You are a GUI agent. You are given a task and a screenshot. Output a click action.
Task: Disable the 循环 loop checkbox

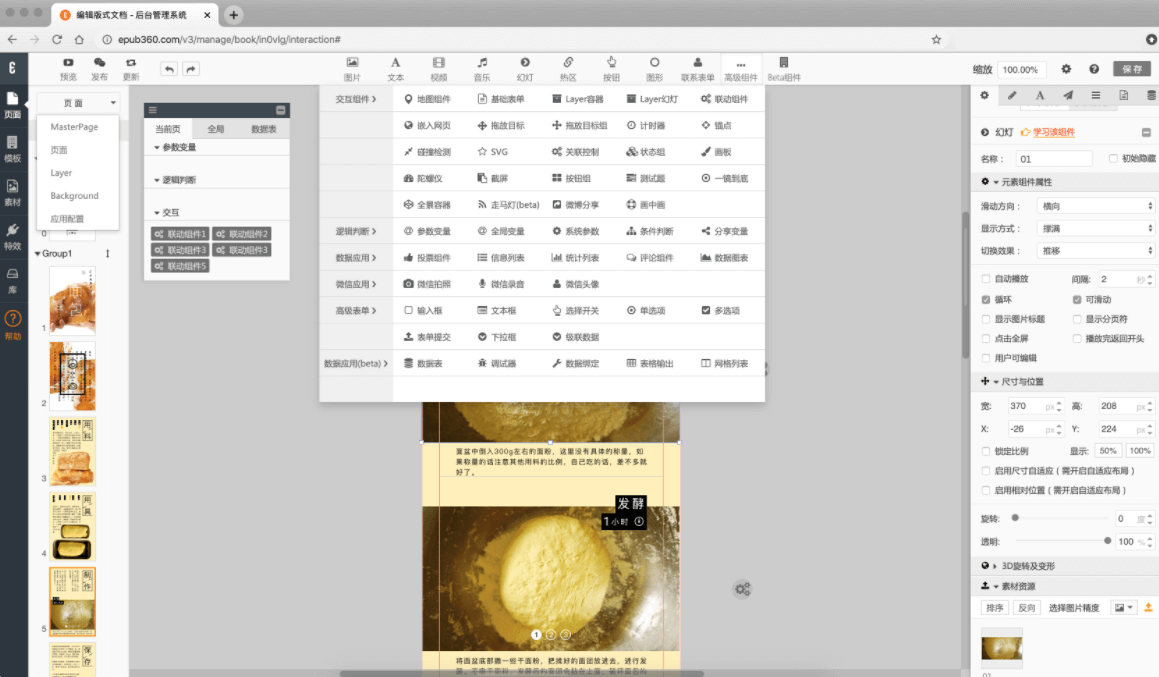click(x=987, y=299)
